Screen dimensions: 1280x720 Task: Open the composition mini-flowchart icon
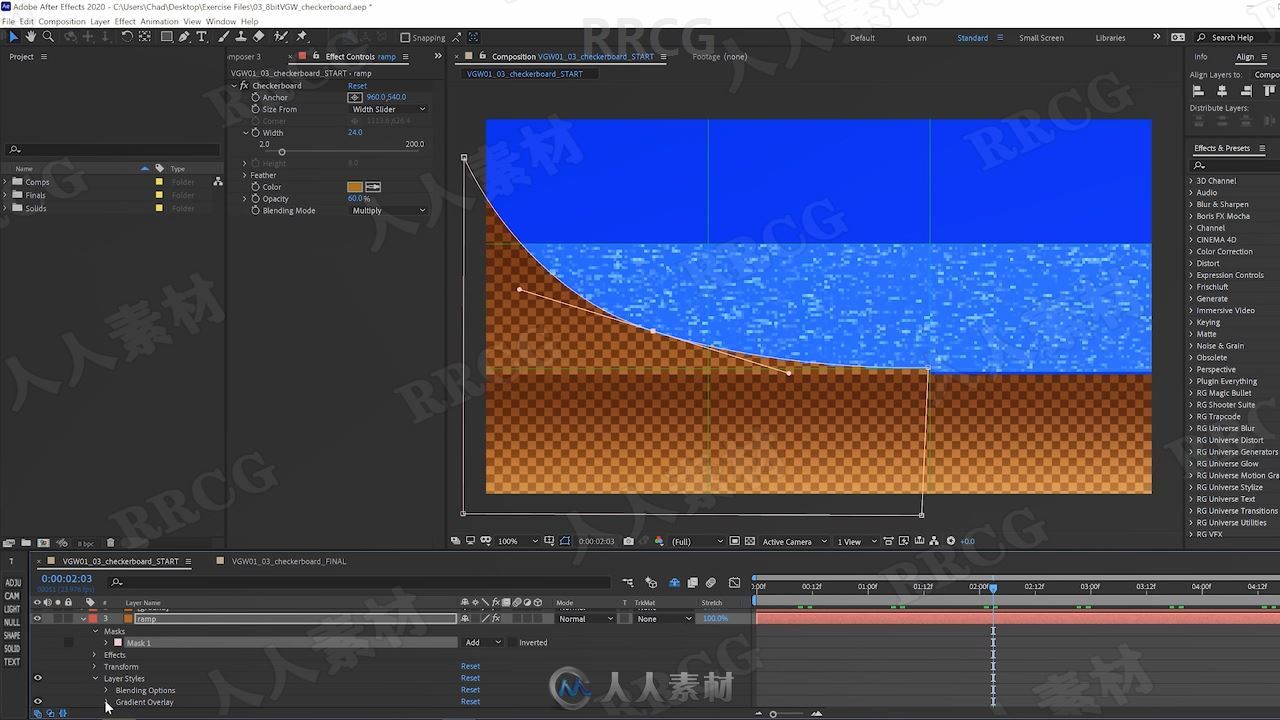(627, 582)
